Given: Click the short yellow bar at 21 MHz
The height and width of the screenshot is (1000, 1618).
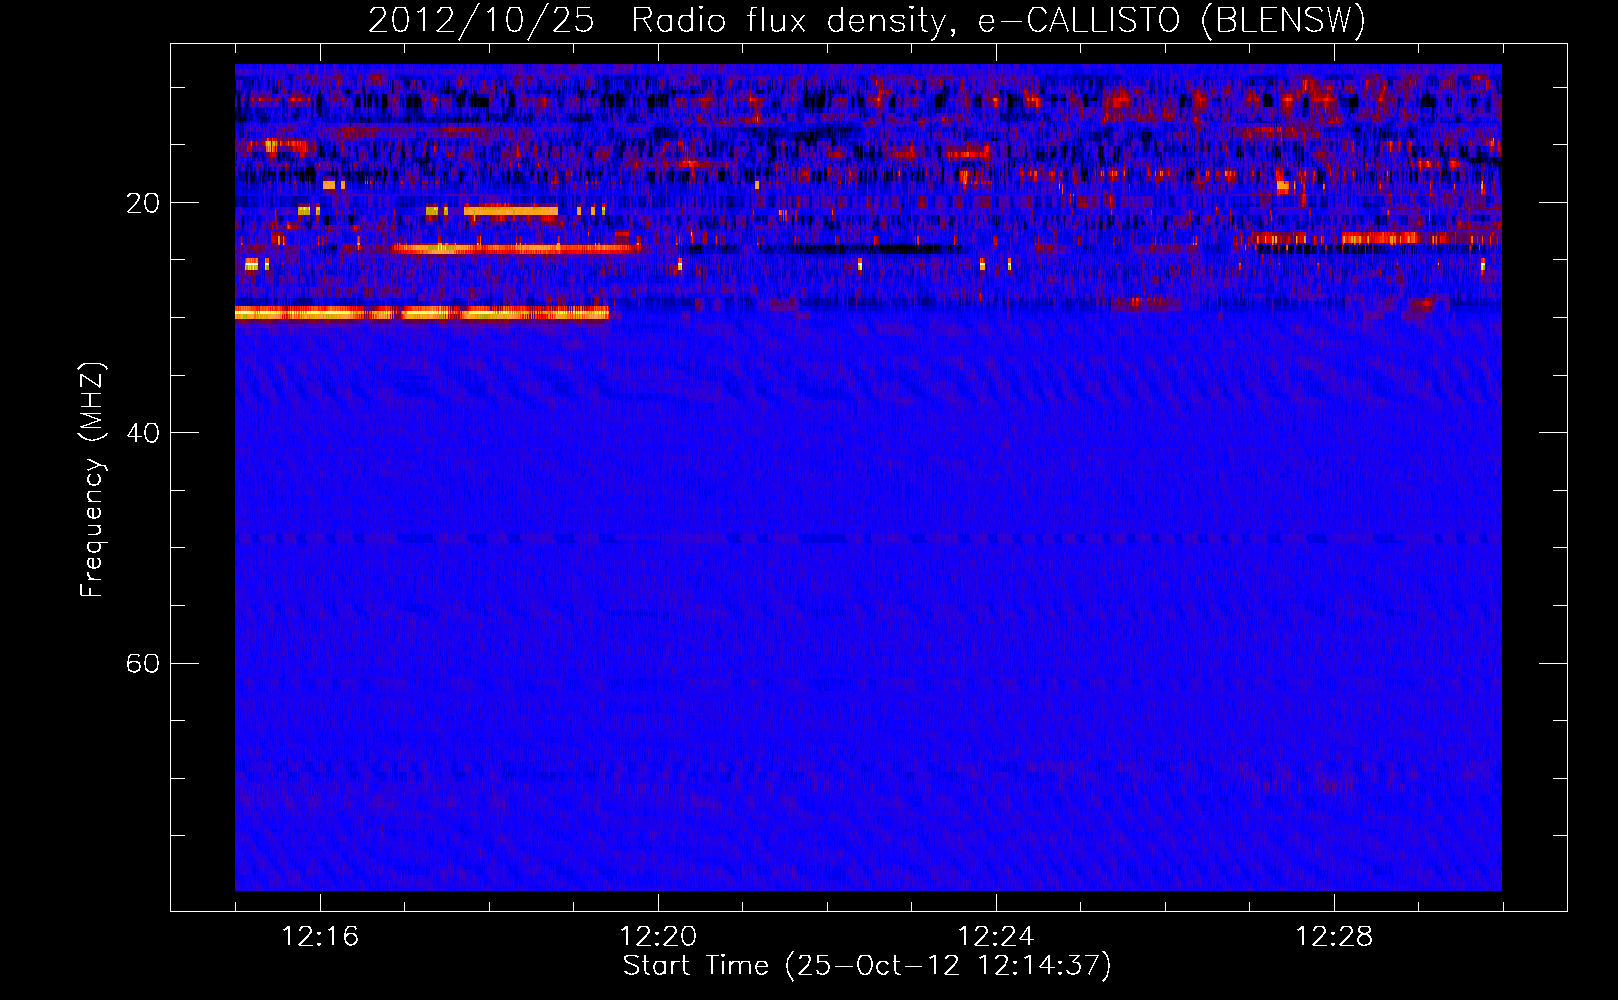Looking at the screenshot, I should 510,211.
